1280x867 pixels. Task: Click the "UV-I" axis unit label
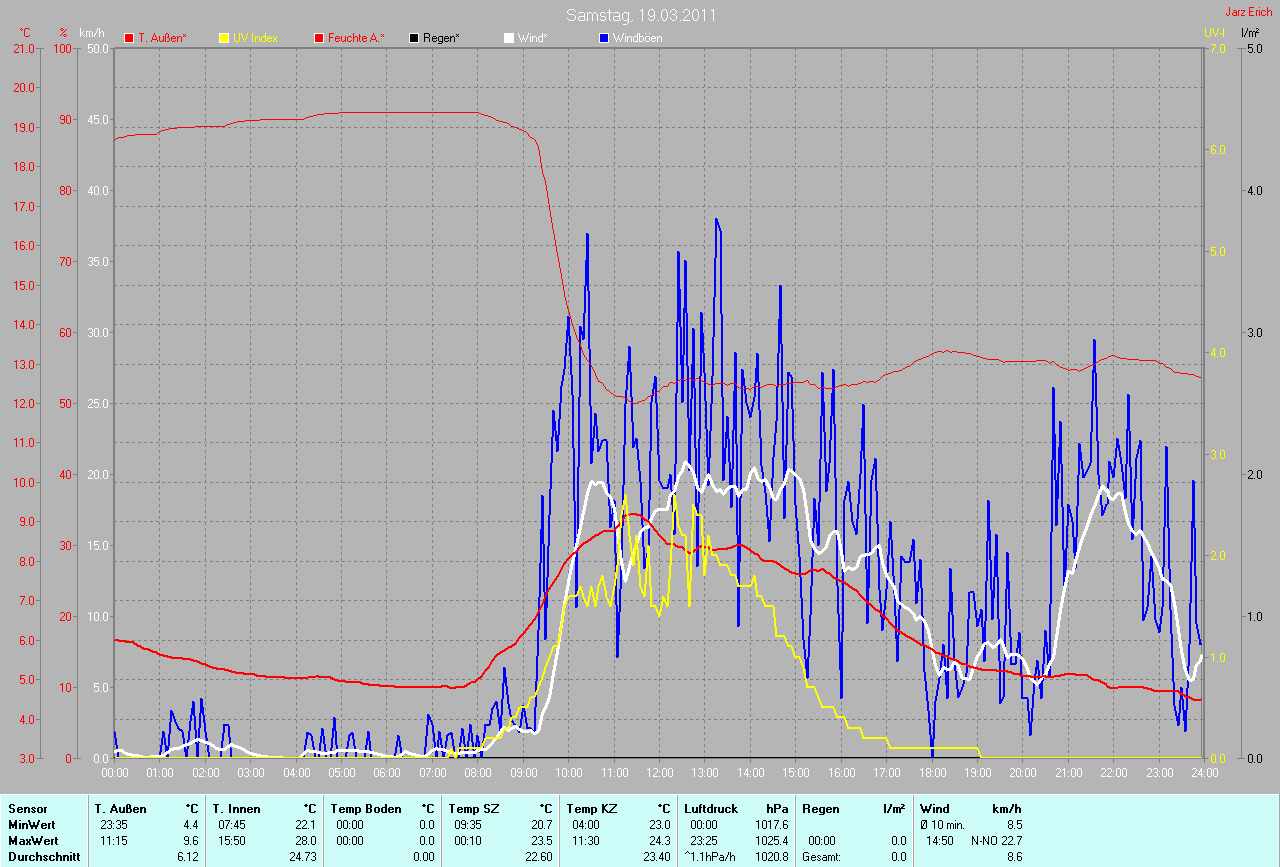(1214, 33)
